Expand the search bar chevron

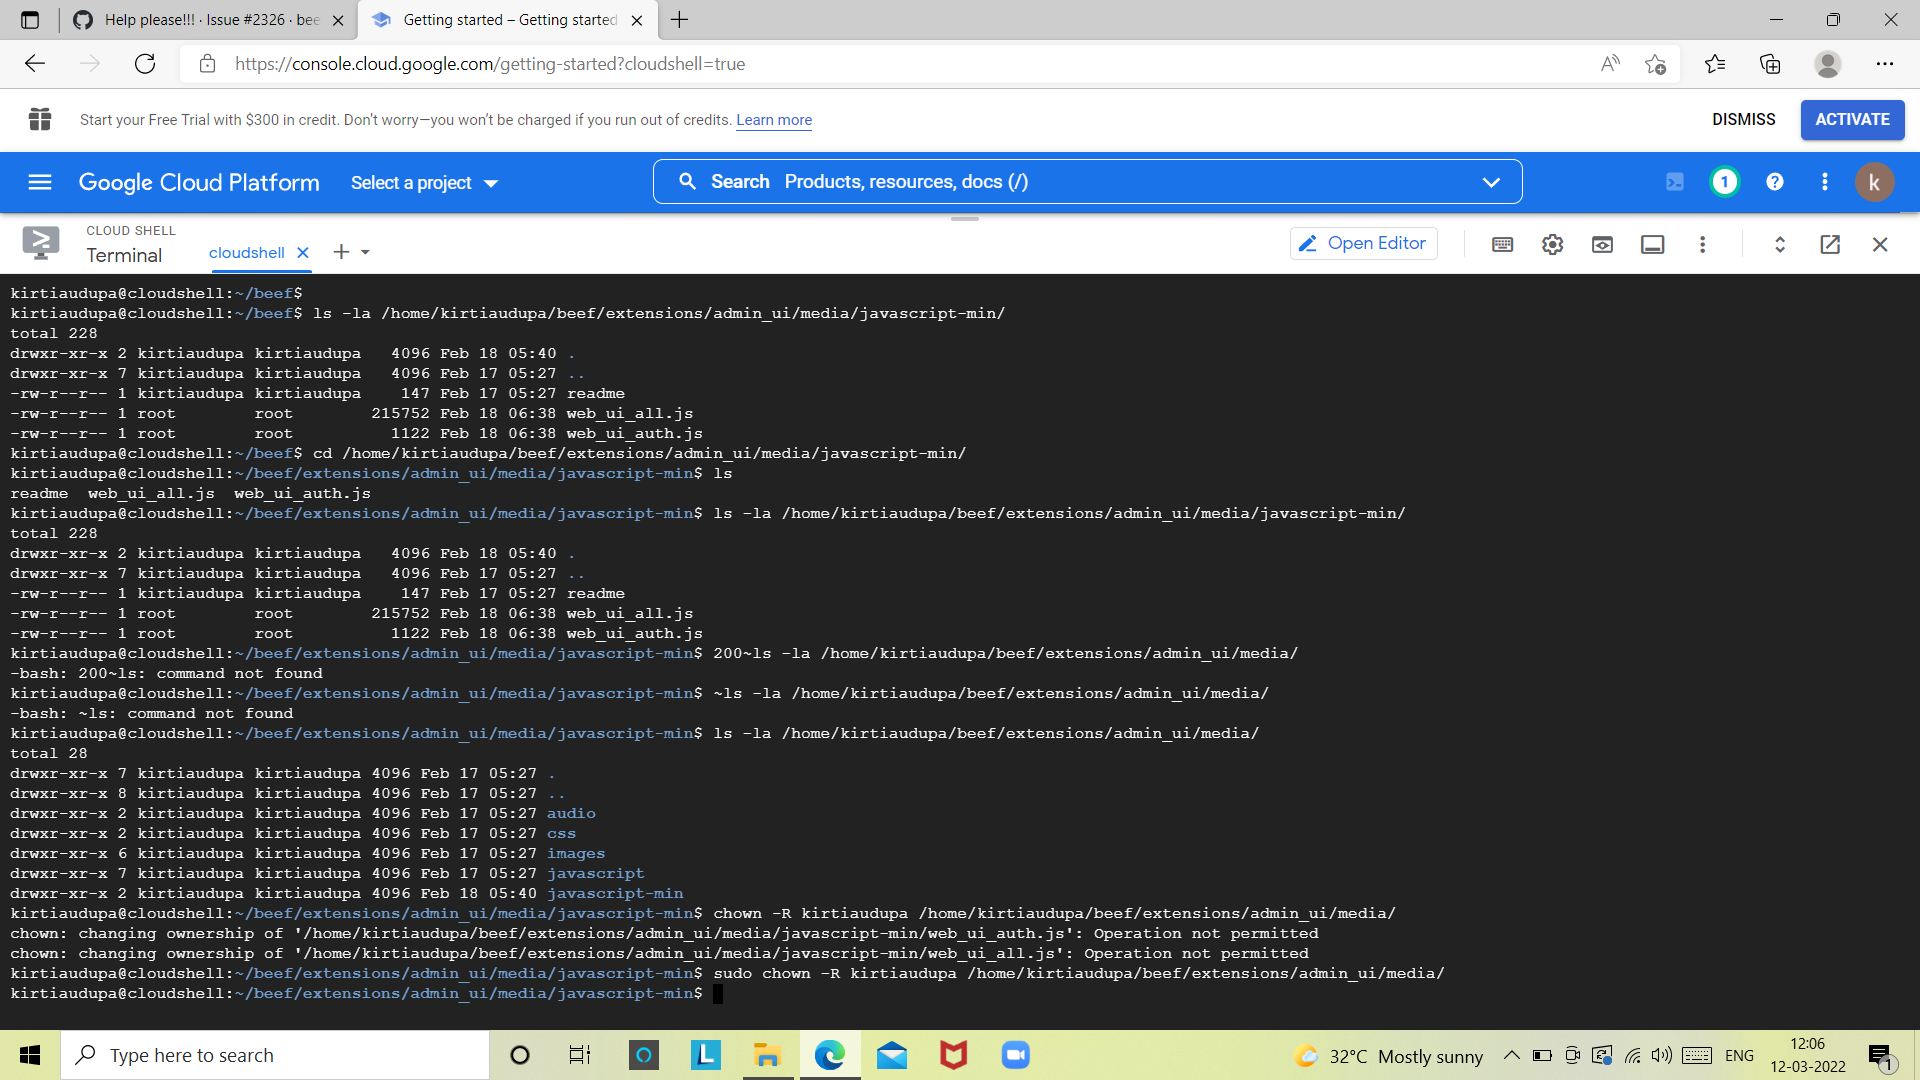[1491, 182]
